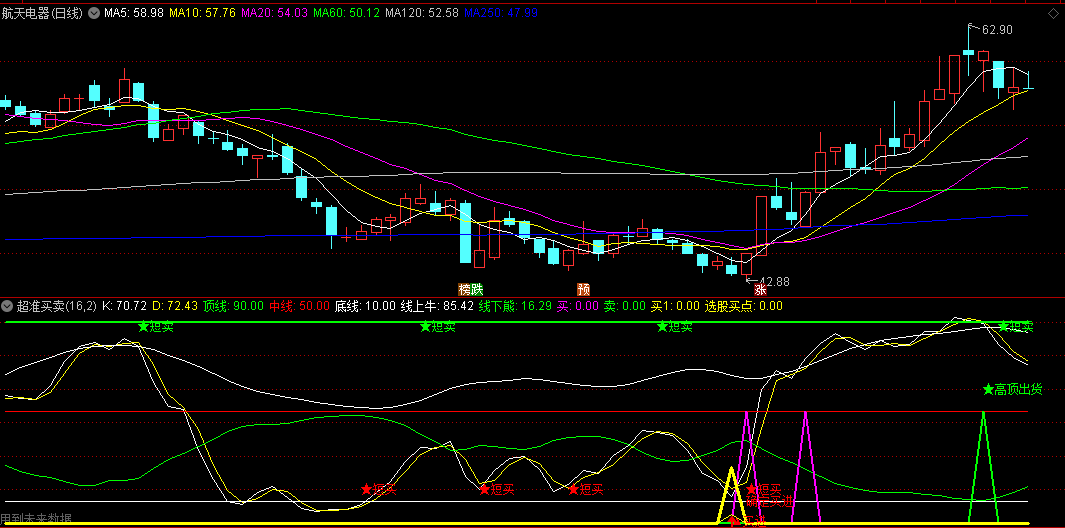
Task: Click the MA250: 47.99 label
Action: pyautogui.click(x=501, y=13)
